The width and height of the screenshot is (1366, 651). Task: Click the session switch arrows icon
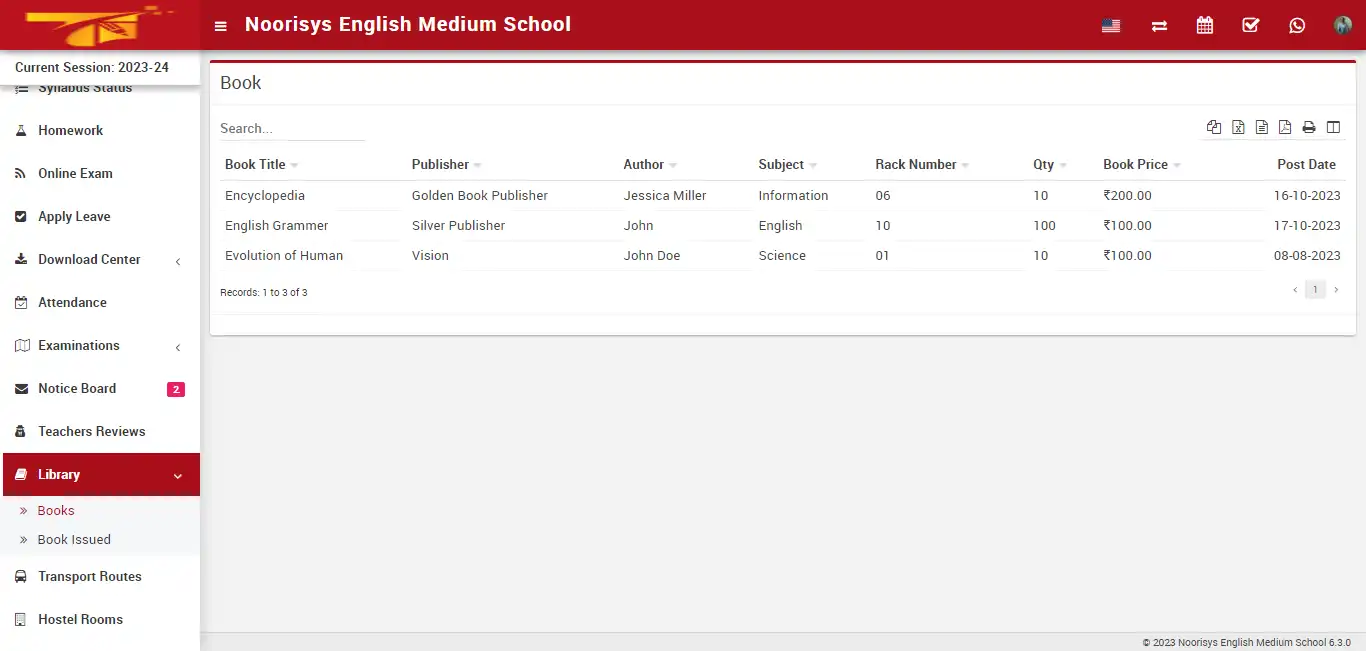click(x=1159, y=26)
